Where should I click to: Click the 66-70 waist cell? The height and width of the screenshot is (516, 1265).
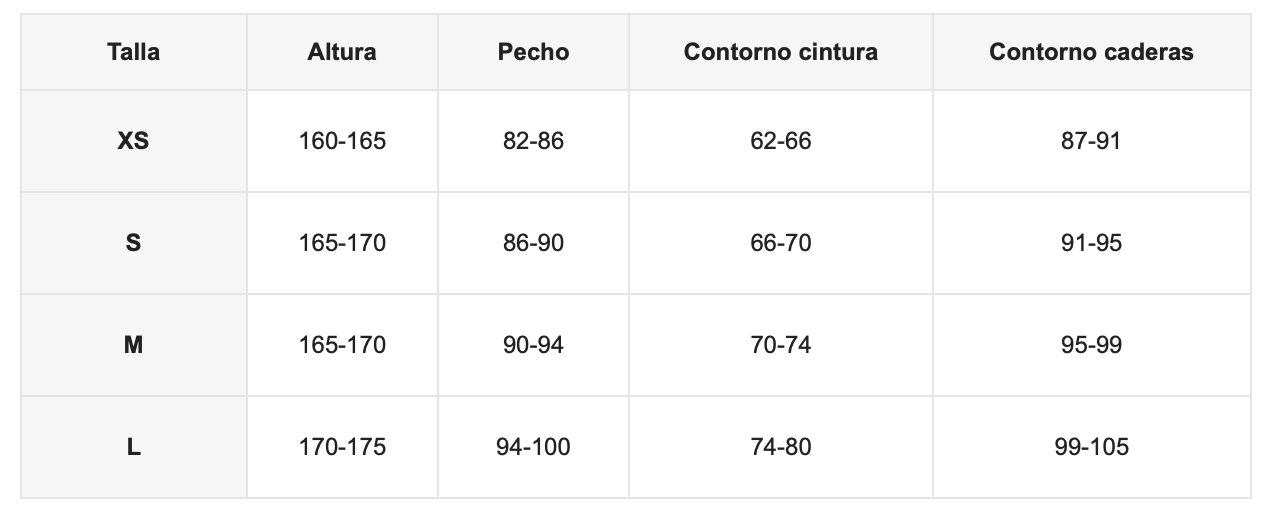click(781, 243)
